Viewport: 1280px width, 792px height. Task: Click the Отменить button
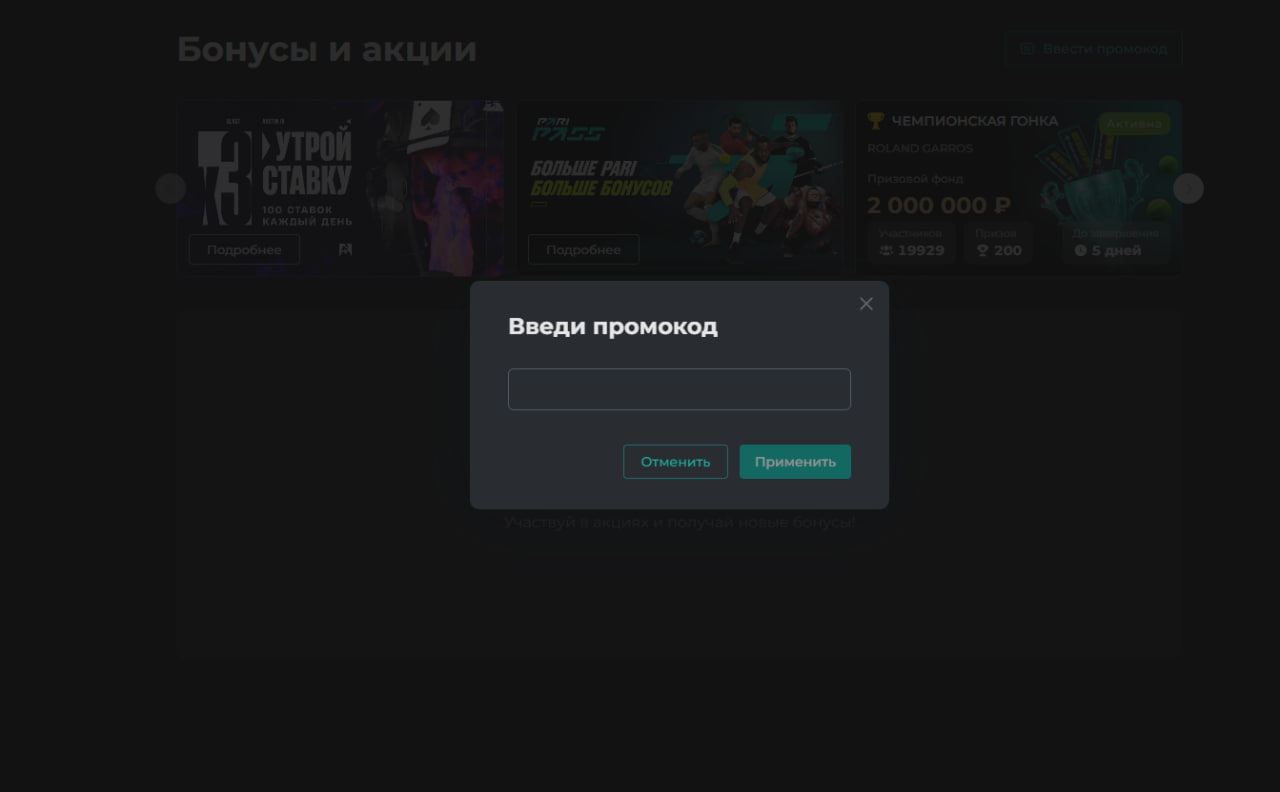point(675,461)
